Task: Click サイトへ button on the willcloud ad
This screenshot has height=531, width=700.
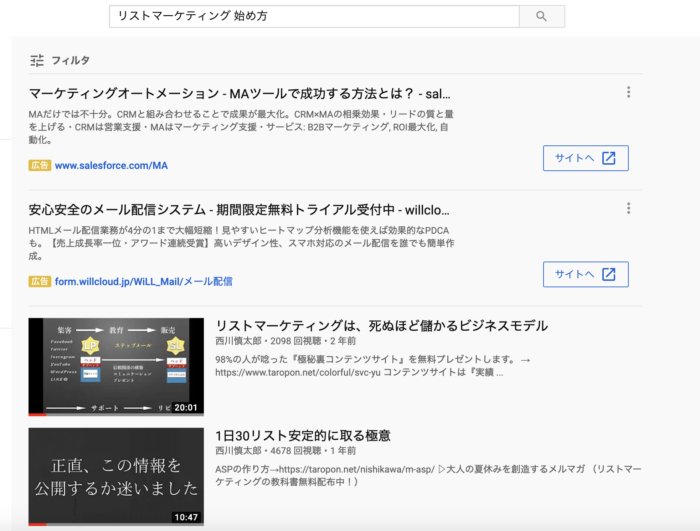Action: pyautogui.click(x=585, y=275)
